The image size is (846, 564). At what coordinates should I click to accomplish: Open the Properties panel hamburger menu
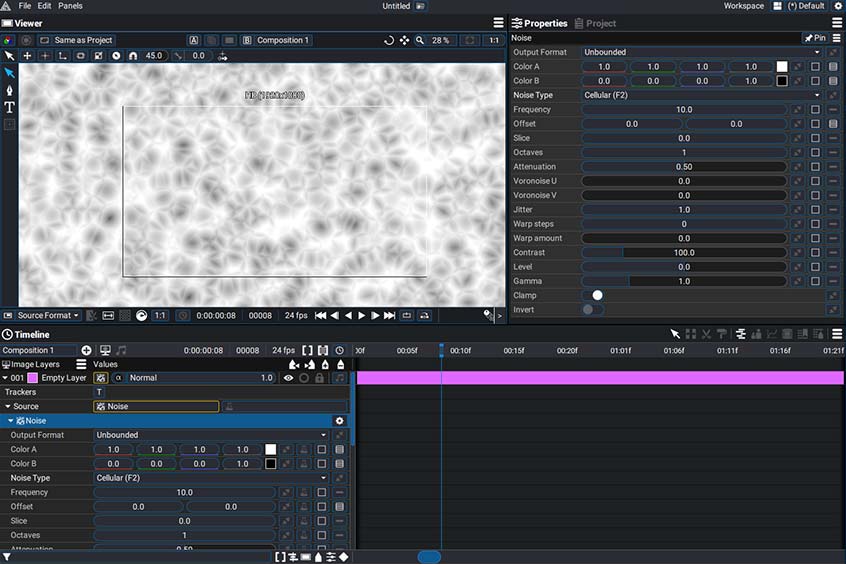(x=837, y=23)
